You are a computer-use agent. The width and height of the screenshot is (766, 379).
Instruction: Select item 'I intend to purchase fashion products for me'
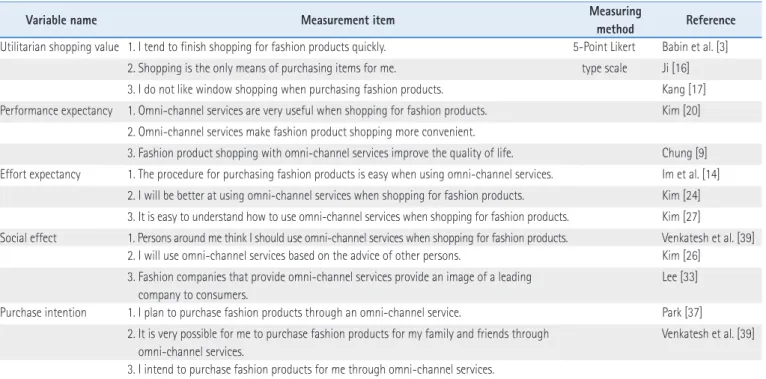[311, 370]
